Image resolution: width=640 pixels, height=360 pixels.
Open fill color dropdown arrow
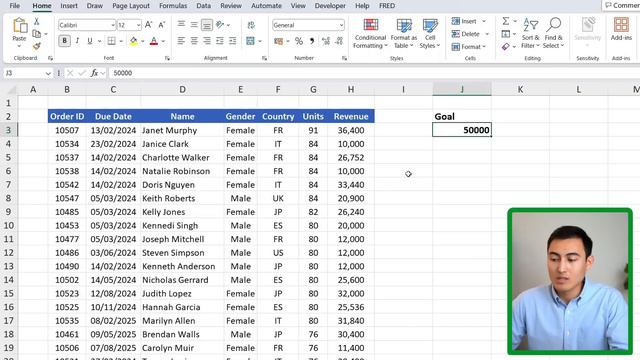[142, 41]
